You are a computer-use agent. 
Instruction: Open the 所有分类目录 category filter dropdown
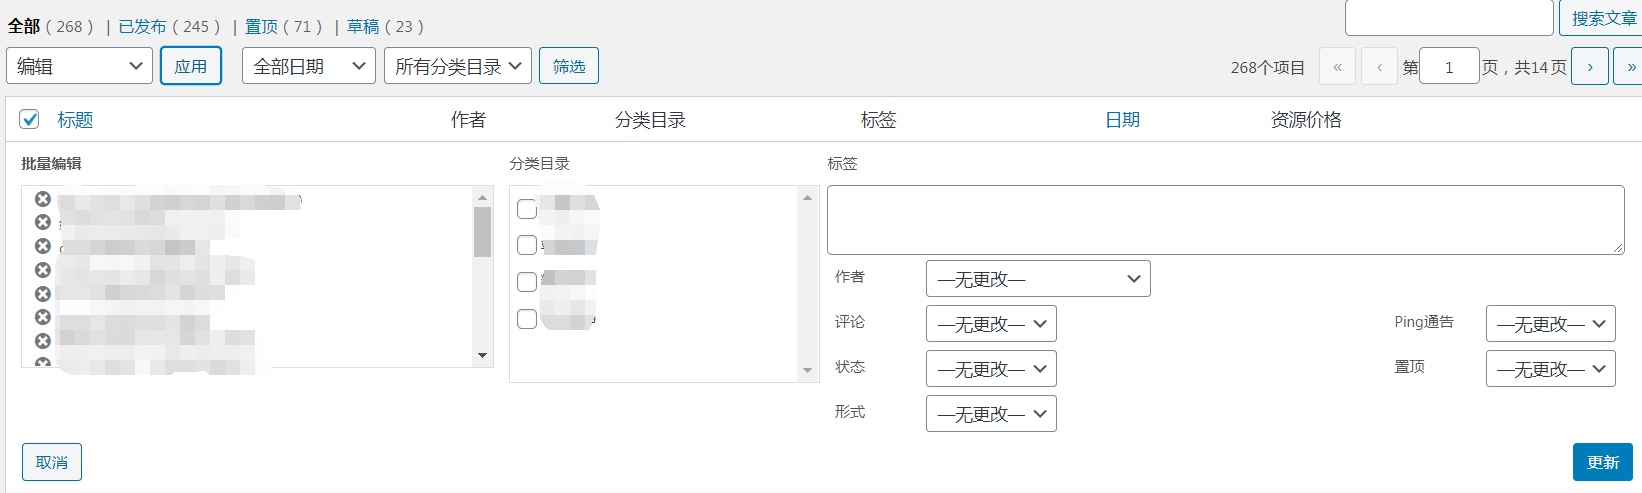(458, 66)
